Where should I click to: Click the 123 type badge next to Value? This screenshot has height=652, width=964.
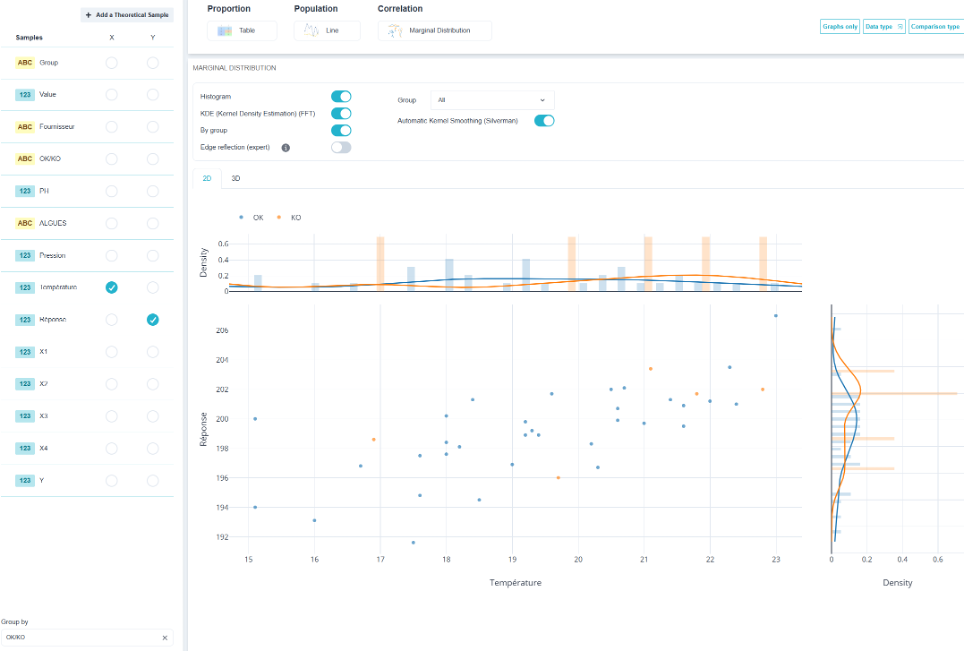pyautogui.click(x=25, y=95)
